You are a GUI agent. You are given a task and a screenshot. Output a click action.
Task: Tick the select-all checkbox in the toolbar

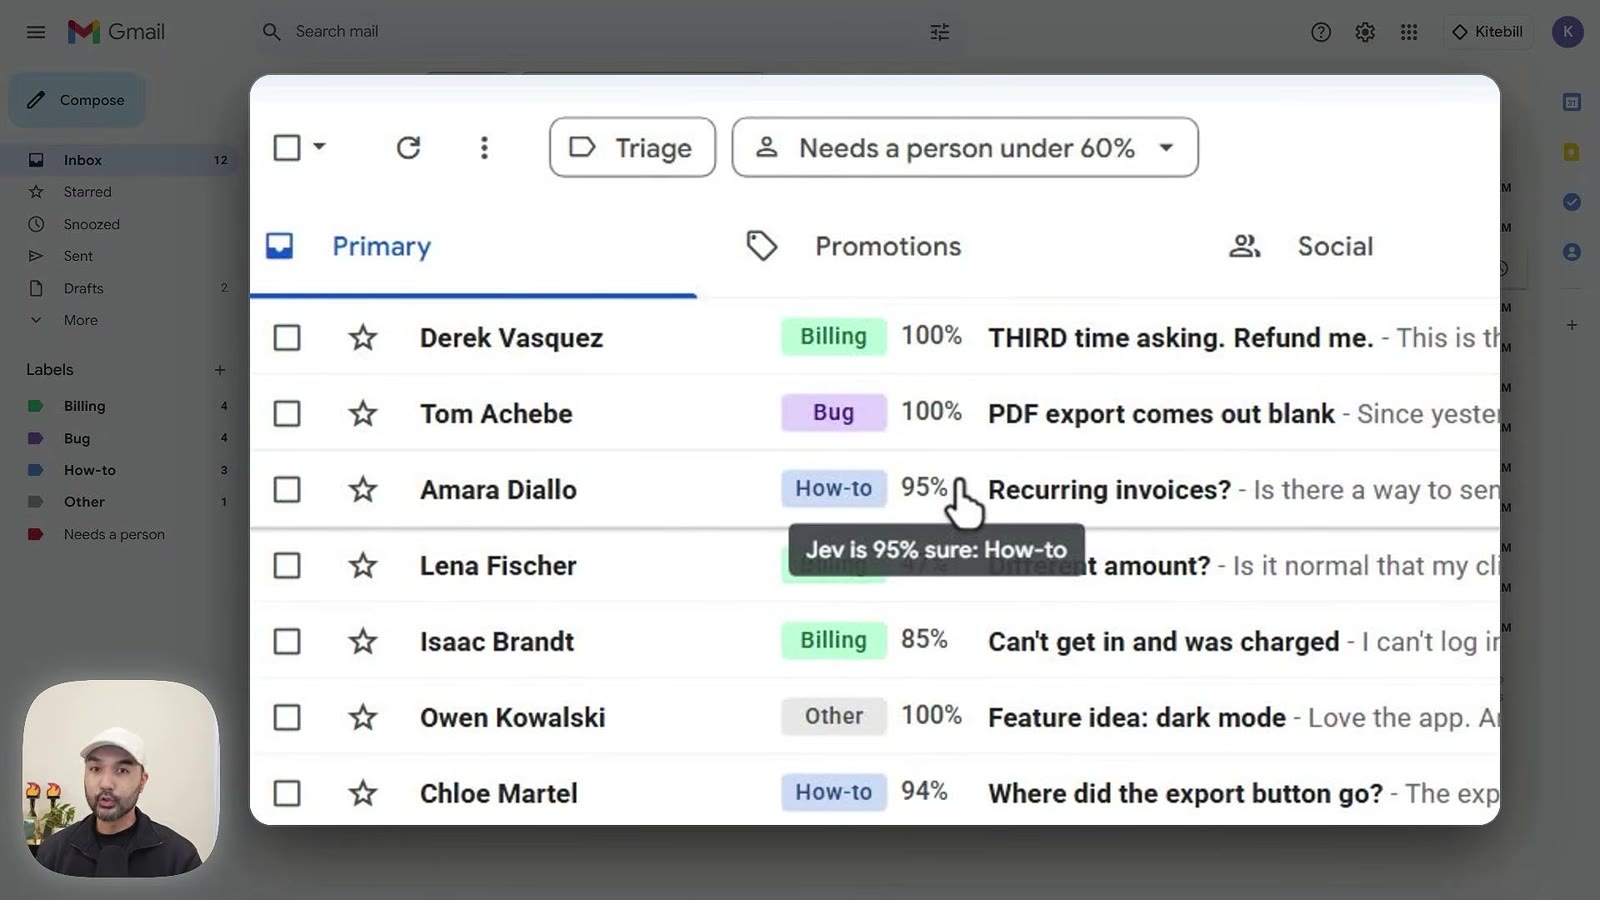coord(287,148)
